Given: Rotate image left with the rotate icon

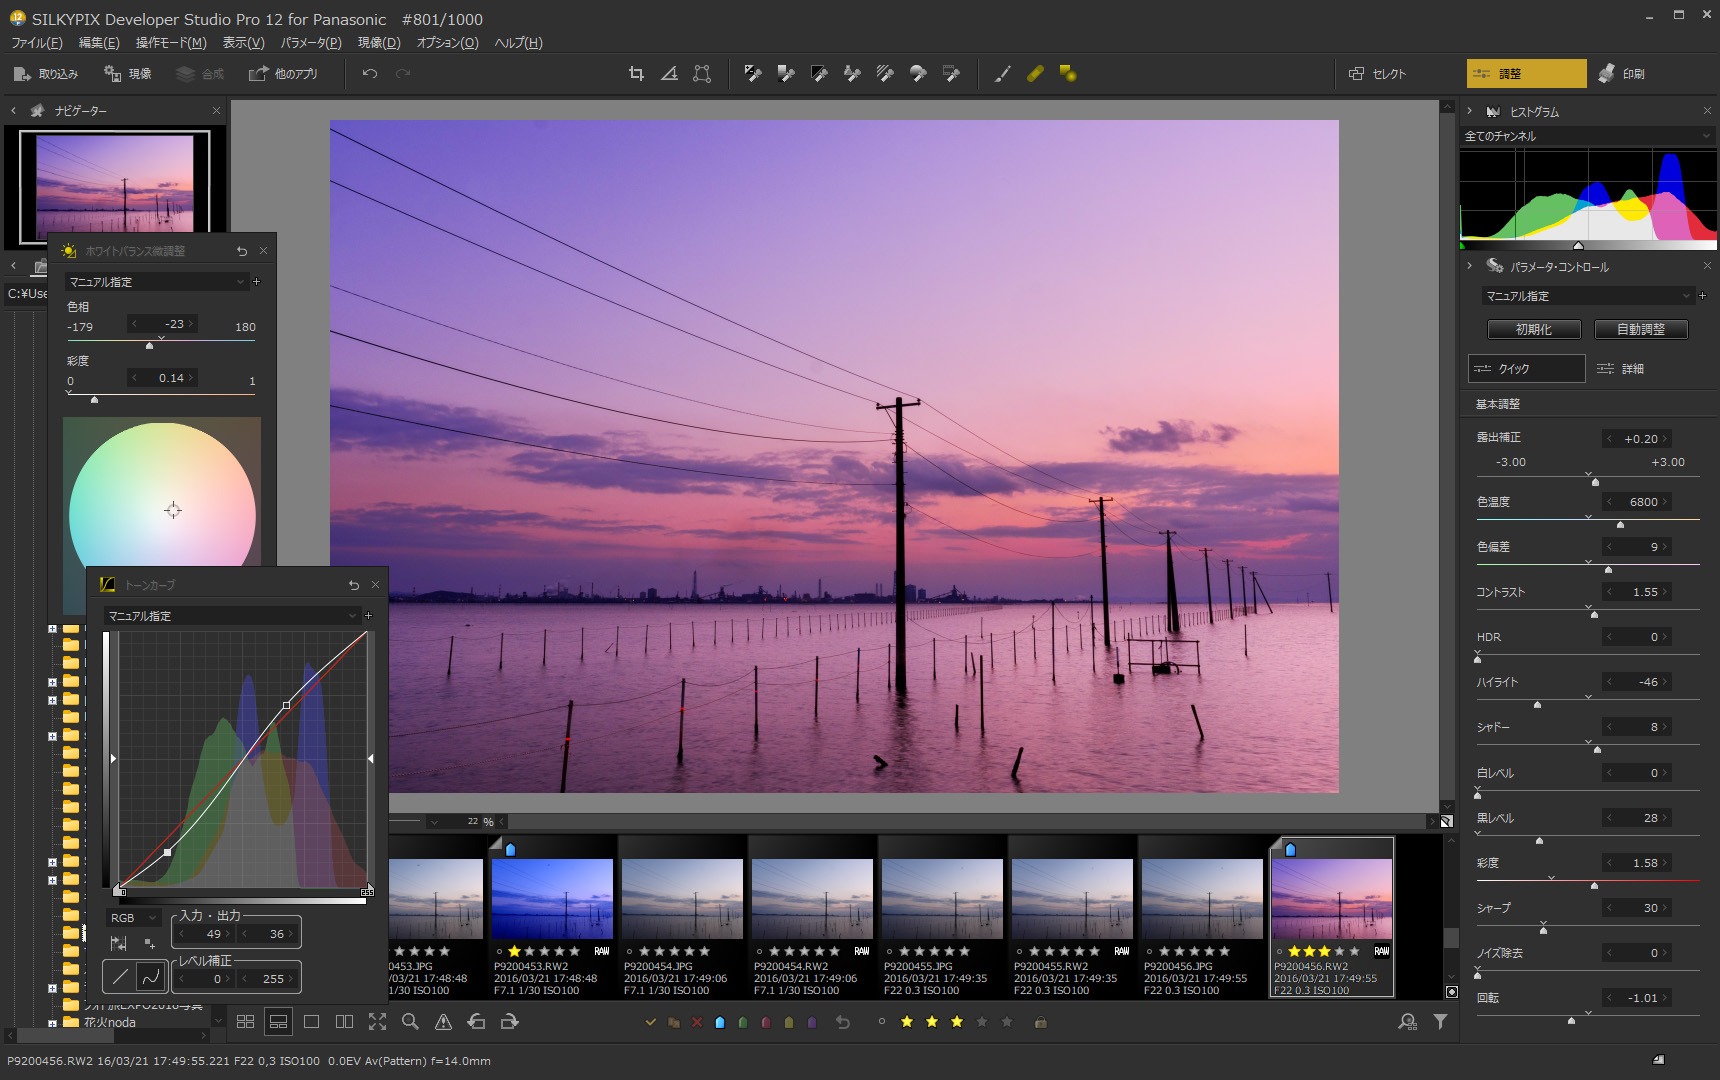Looking at the screenshot, I should 476,1022.
